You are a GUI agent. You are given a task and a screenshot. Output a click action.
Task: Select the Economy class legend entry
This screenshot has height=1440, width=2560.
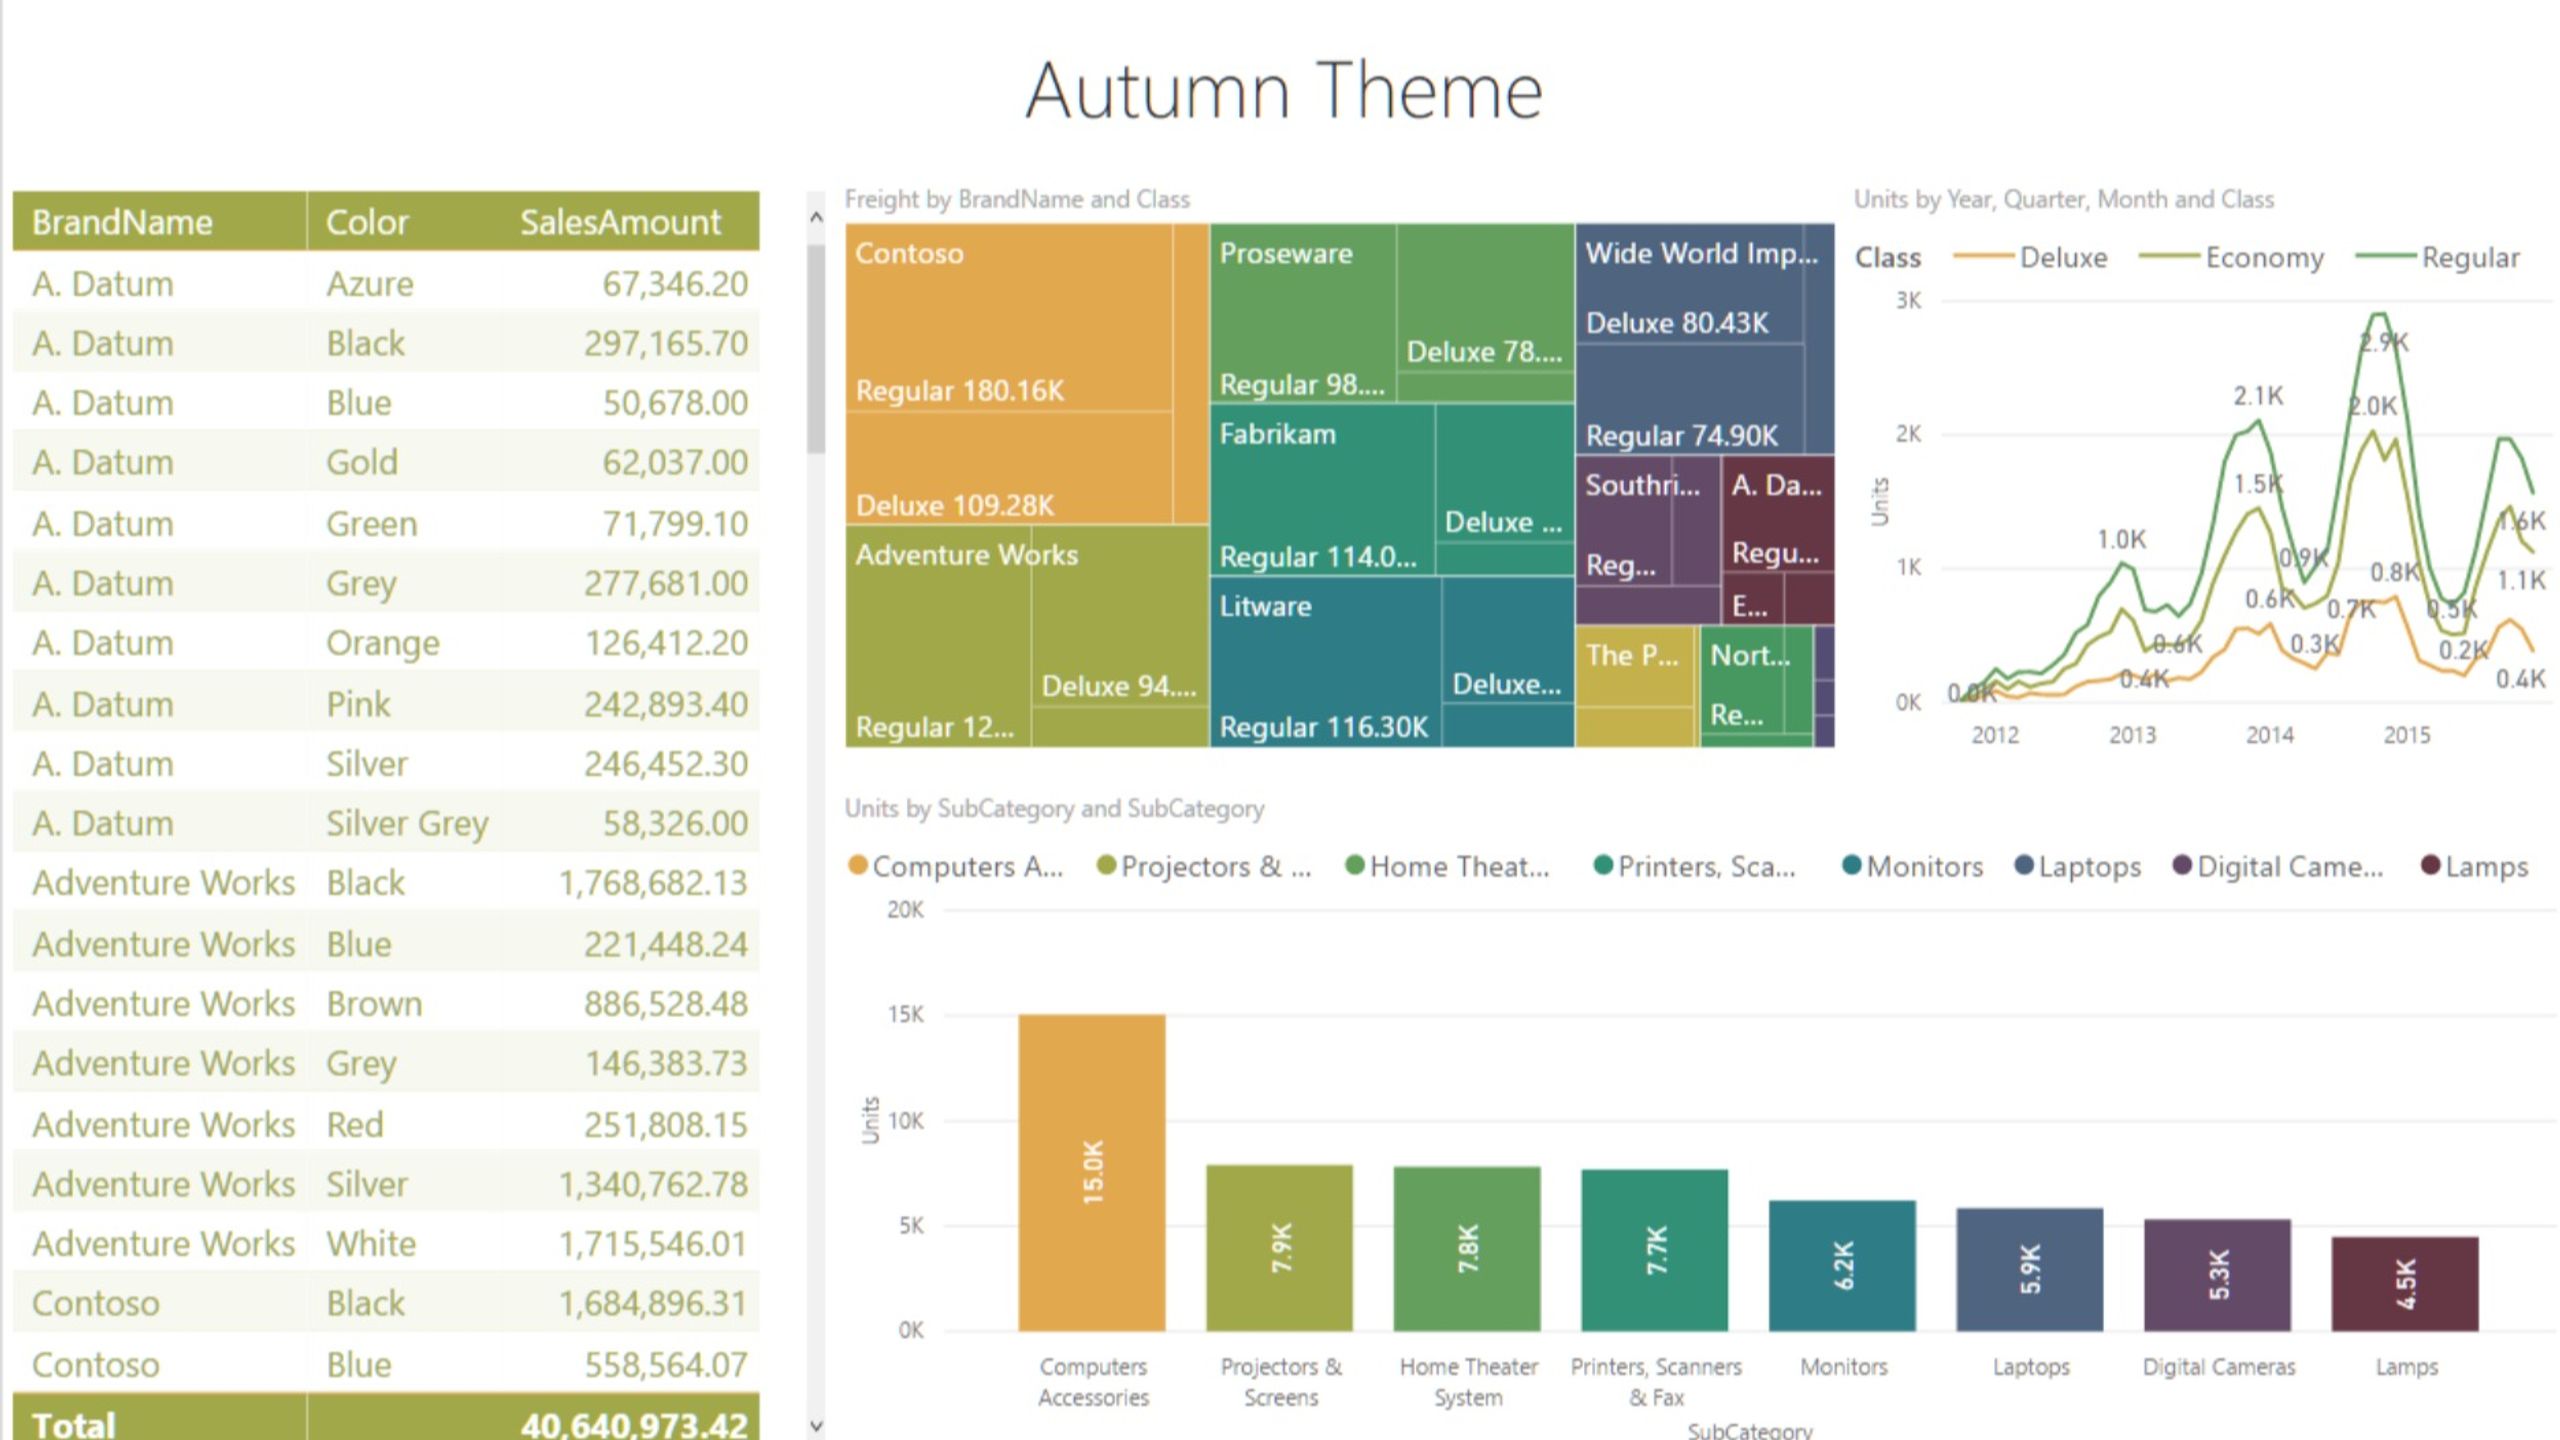click(2231, 257)
